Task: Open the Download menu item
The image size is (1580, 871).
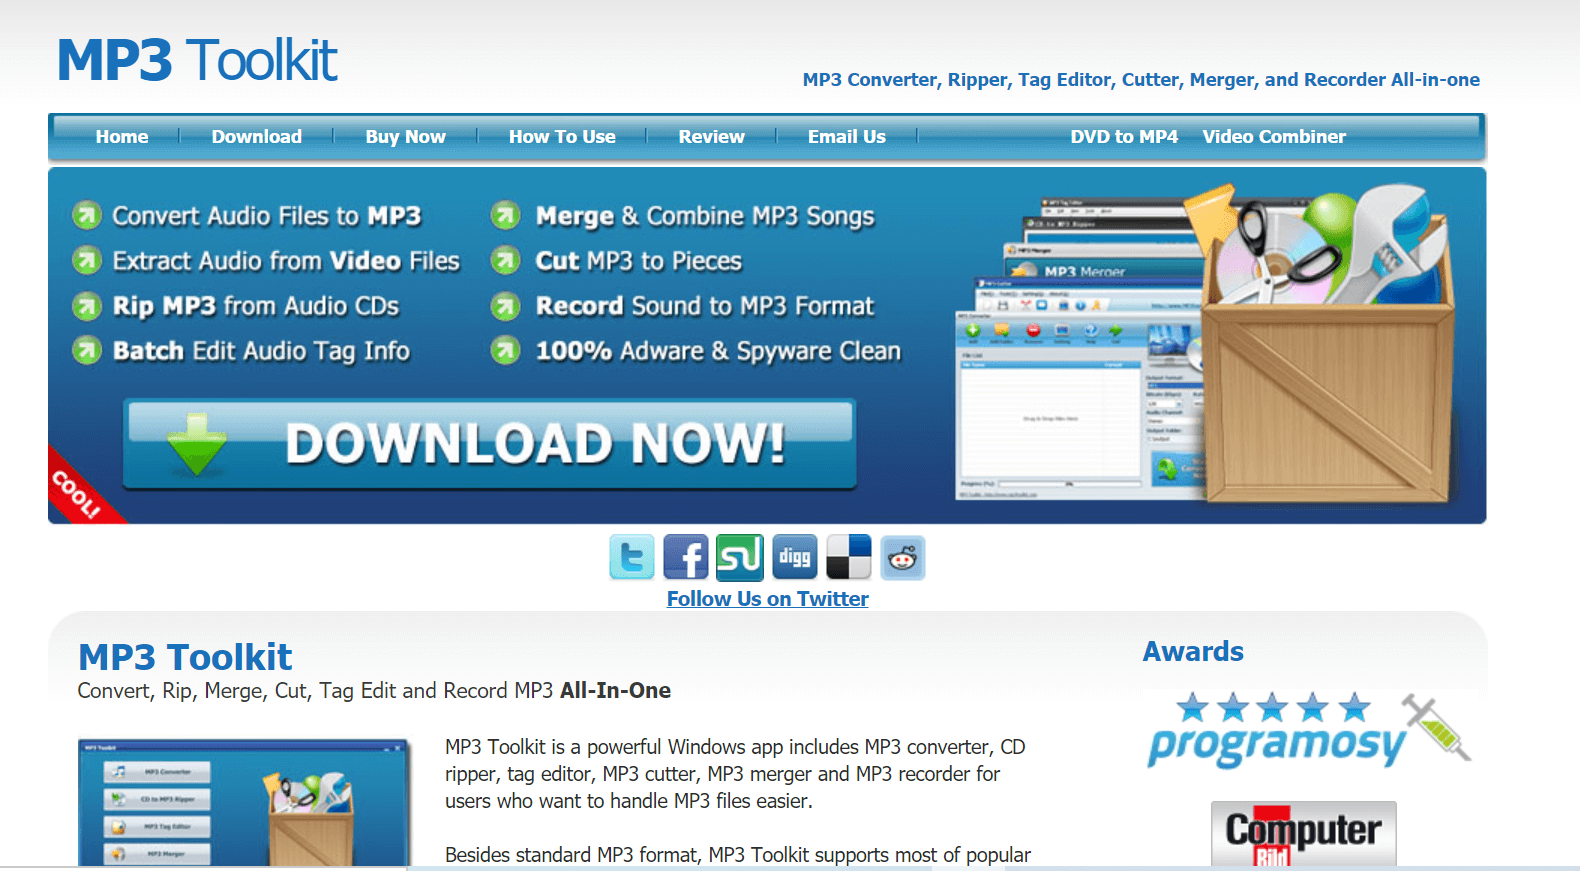Action: click(x=257, y=137)
